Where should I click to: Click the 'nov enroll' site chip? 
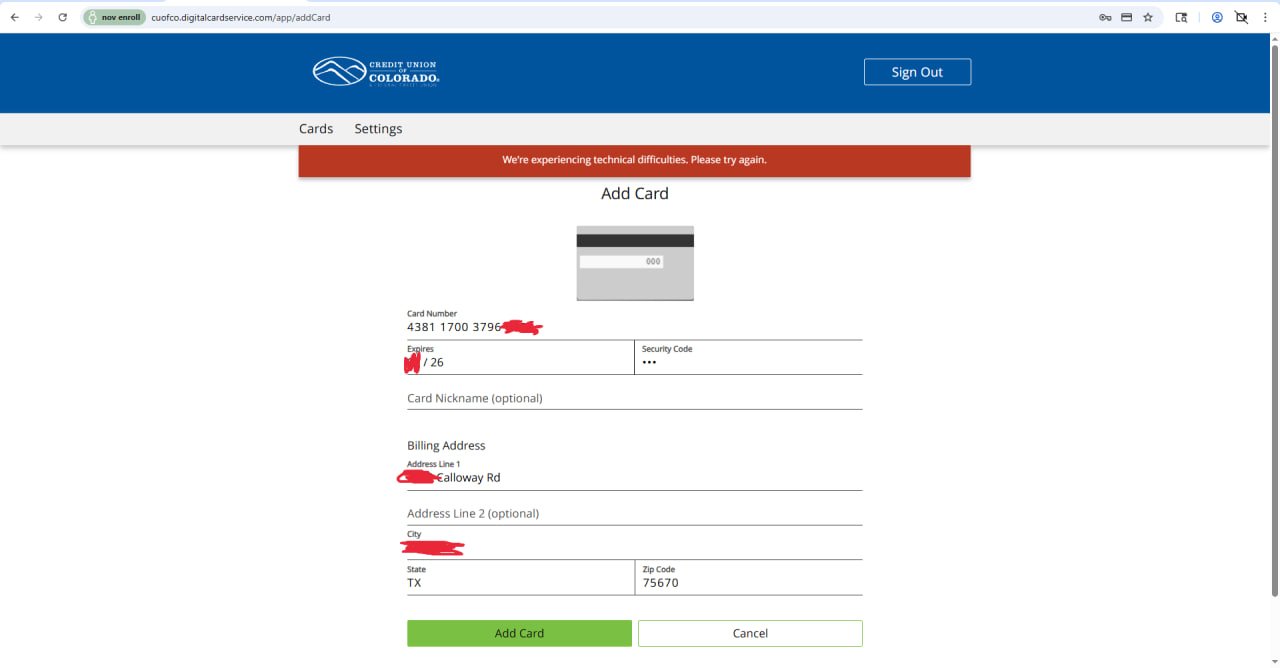pyautogui.click(x=114, y=17)
